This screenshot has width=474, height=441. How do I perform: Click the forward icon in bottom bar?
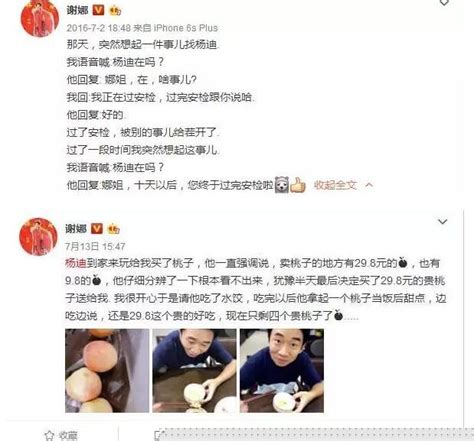[x=159, y=435]
